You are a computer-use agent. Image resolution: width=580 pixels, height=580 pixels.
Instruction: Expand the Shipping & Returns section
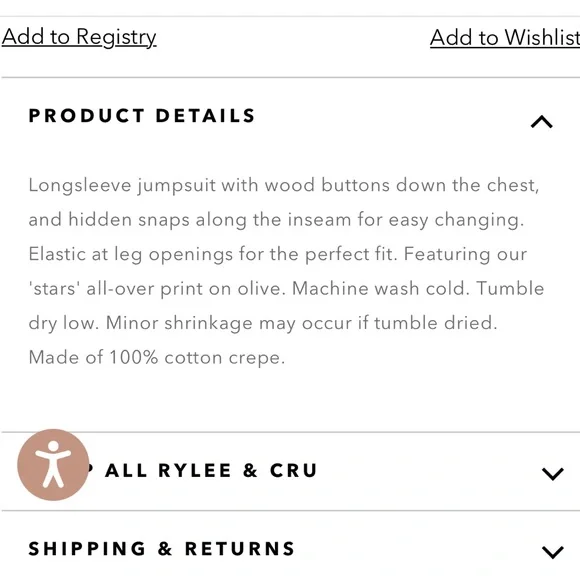290,549
